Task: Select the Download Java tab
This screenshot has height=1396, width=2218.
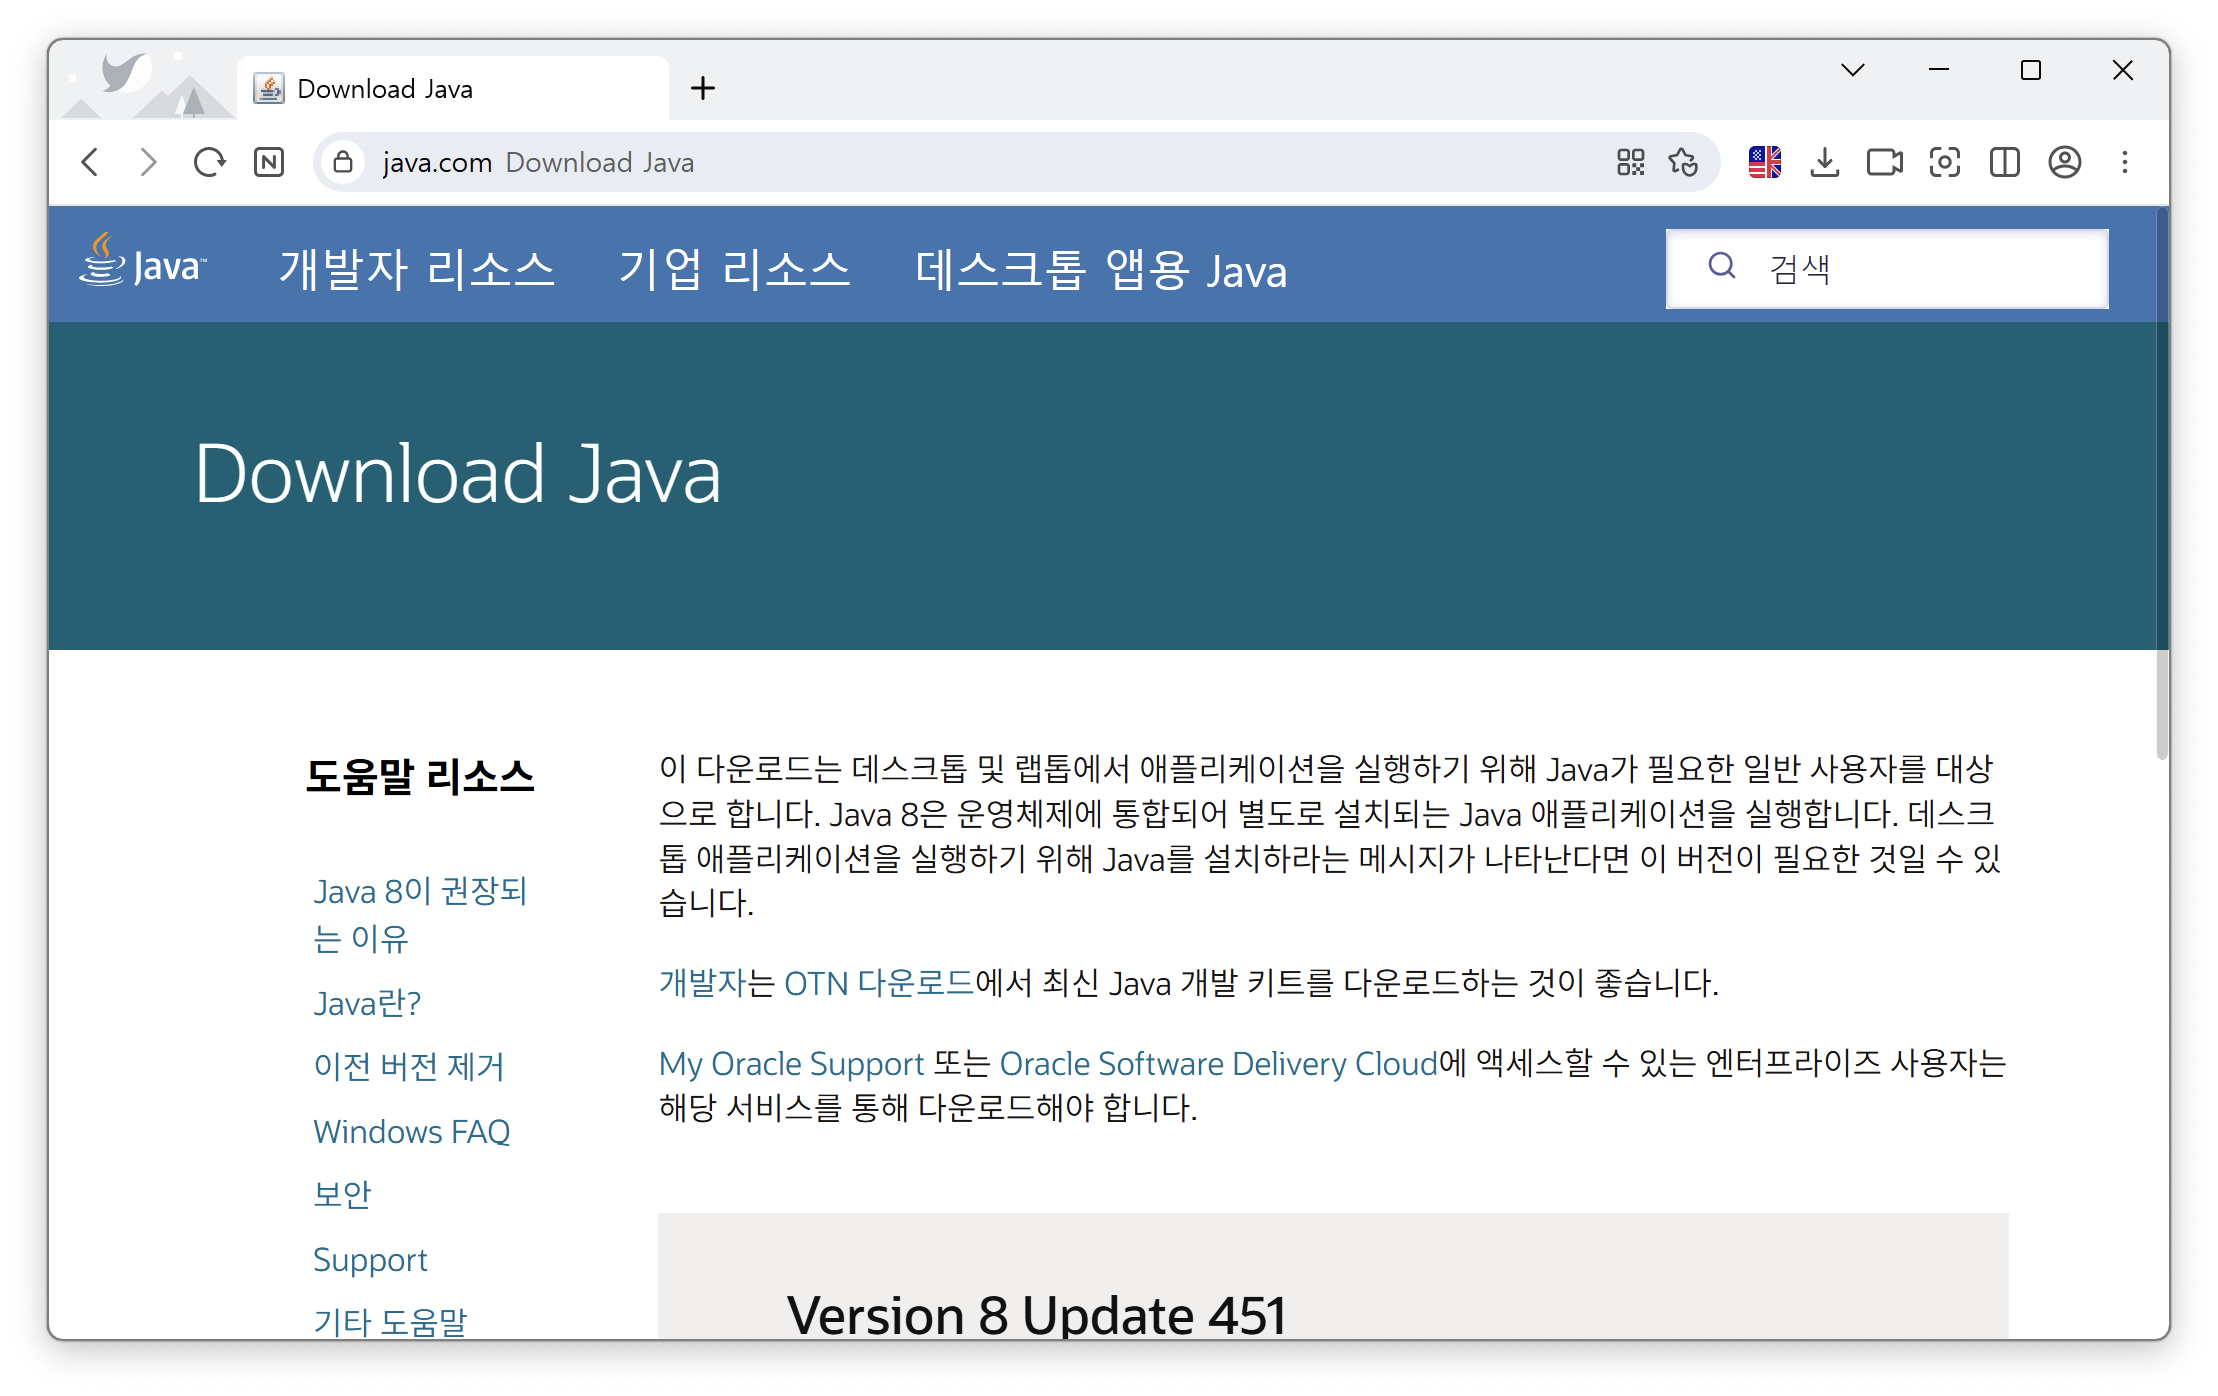Action: pyautogui.click(x=452, y=88)
